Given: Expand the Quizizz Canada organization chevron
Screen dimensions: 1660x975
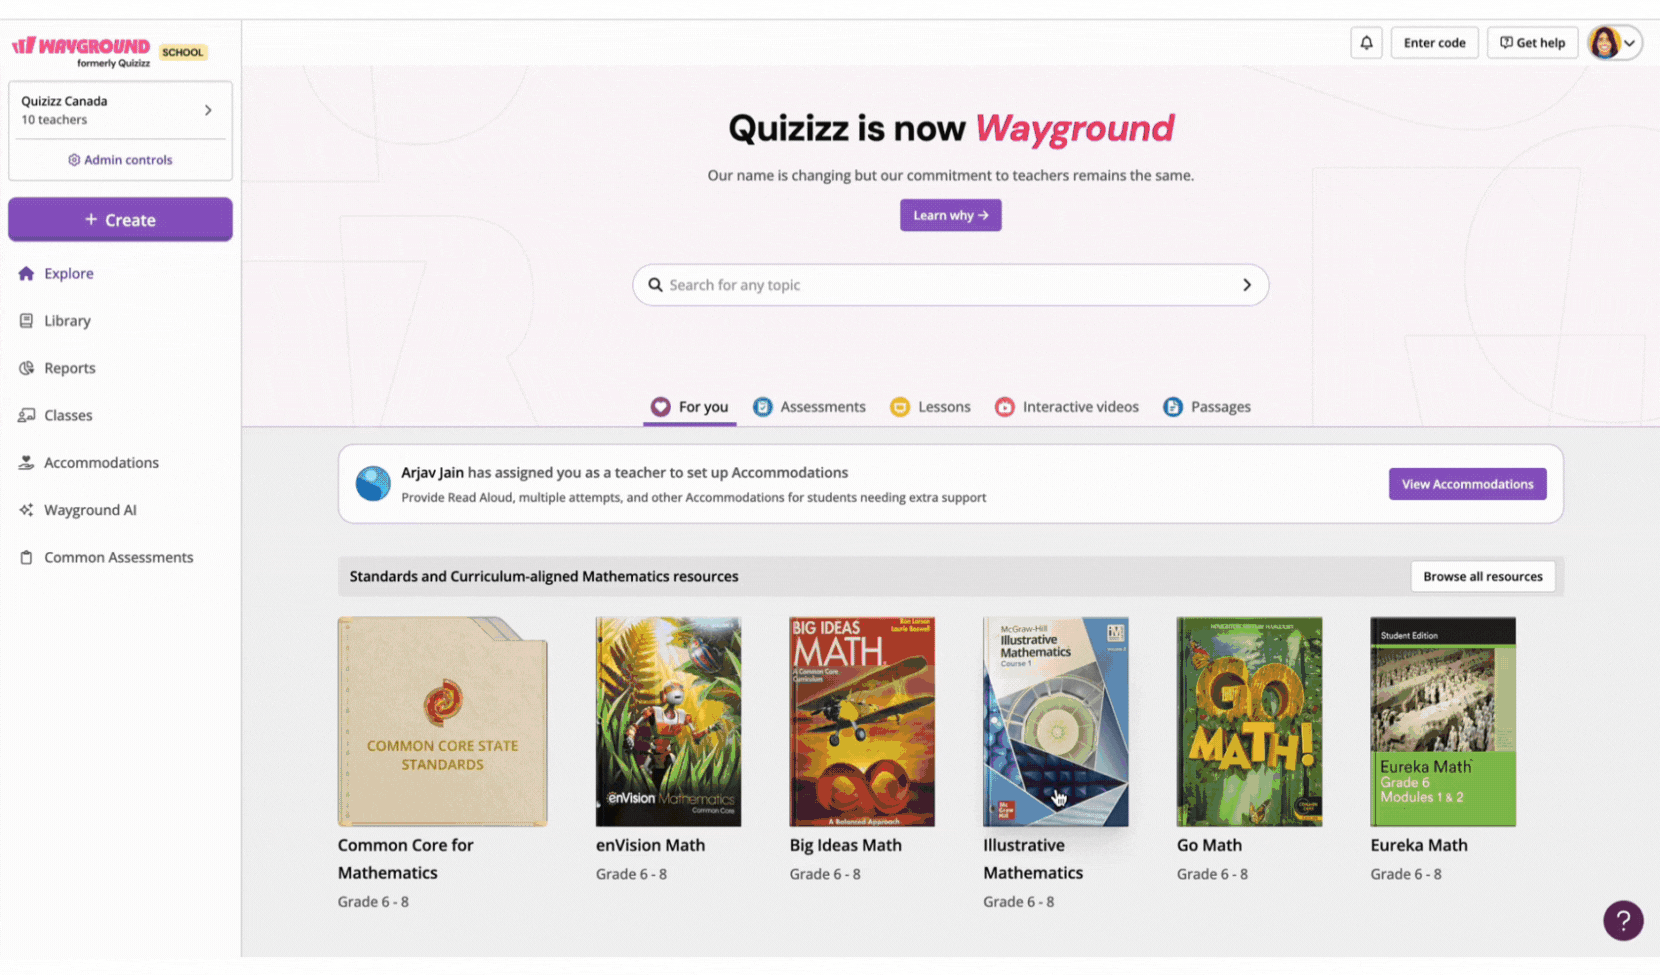Looking at the screenshot, I should pyautogui.click(x=208, y=110).
